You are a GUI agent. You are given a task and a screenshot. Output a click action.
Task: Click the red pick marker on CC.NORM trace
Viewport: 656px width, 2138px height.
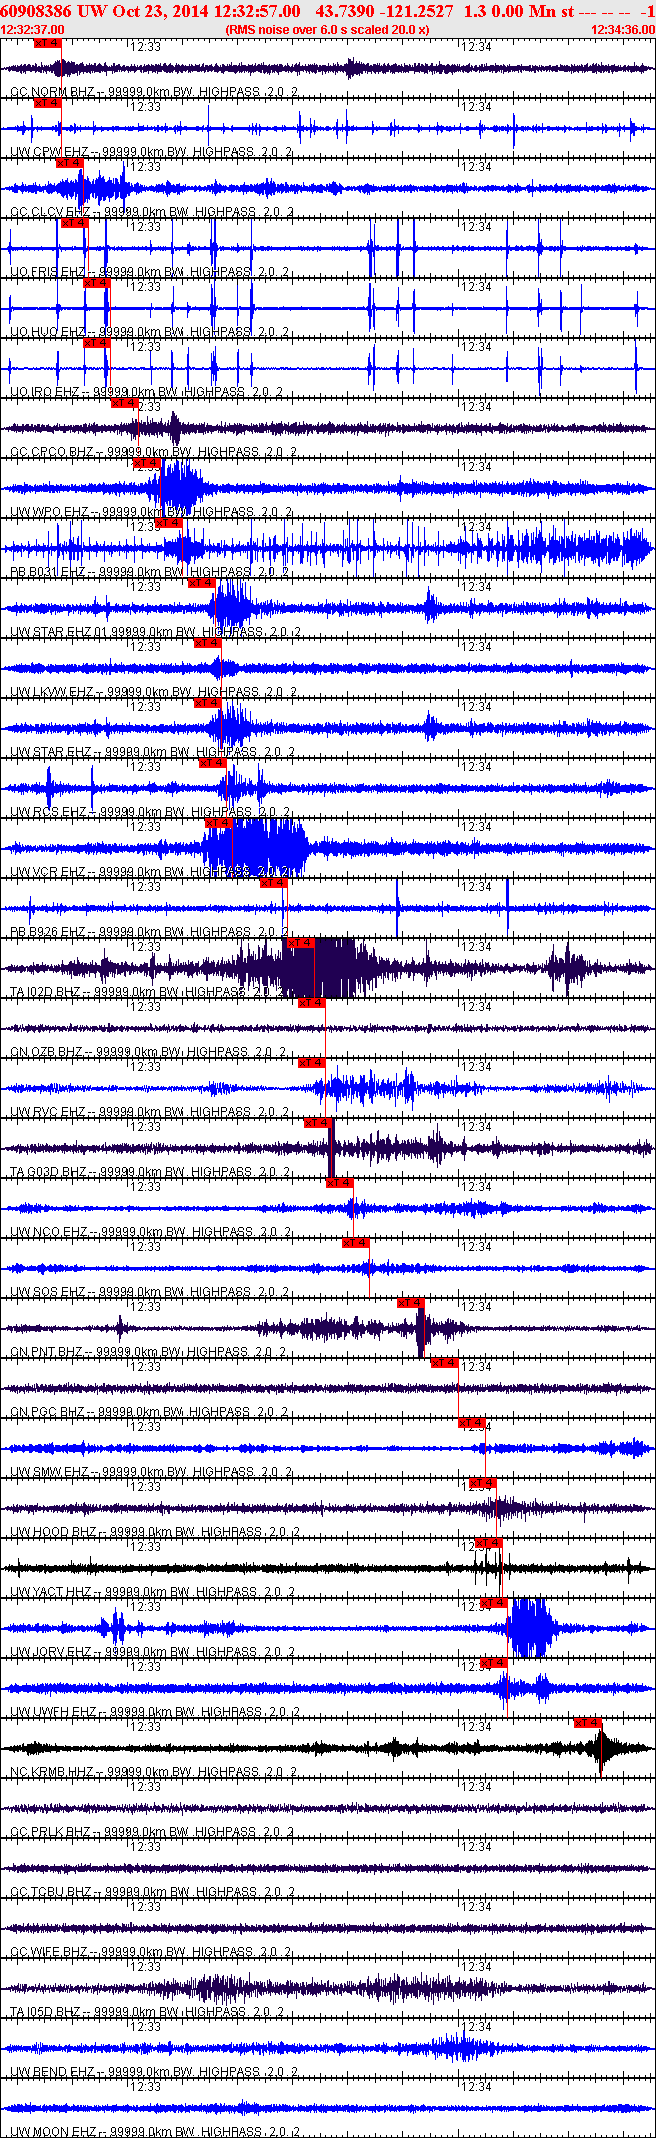tap(47, 44)
